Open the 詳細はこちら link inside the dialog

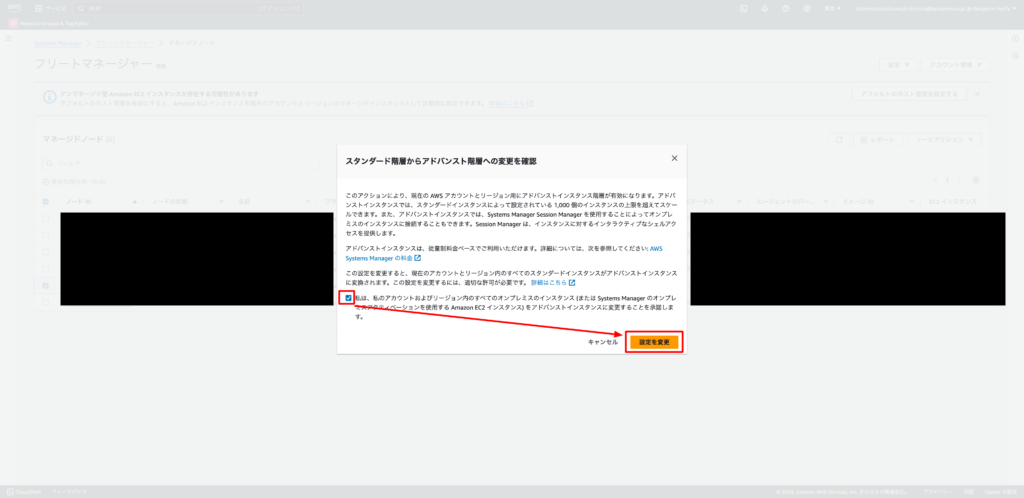tap(552, 283)
